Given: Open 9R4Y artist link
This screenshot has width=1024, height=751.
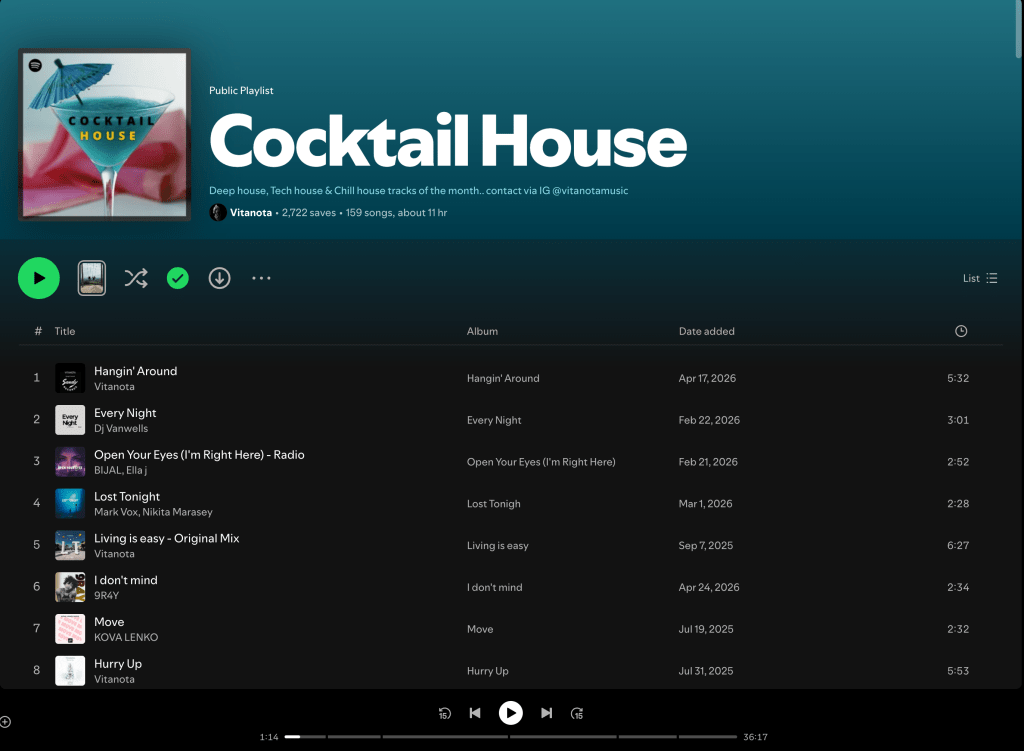Looking at the screenshot, I should 106,596.
